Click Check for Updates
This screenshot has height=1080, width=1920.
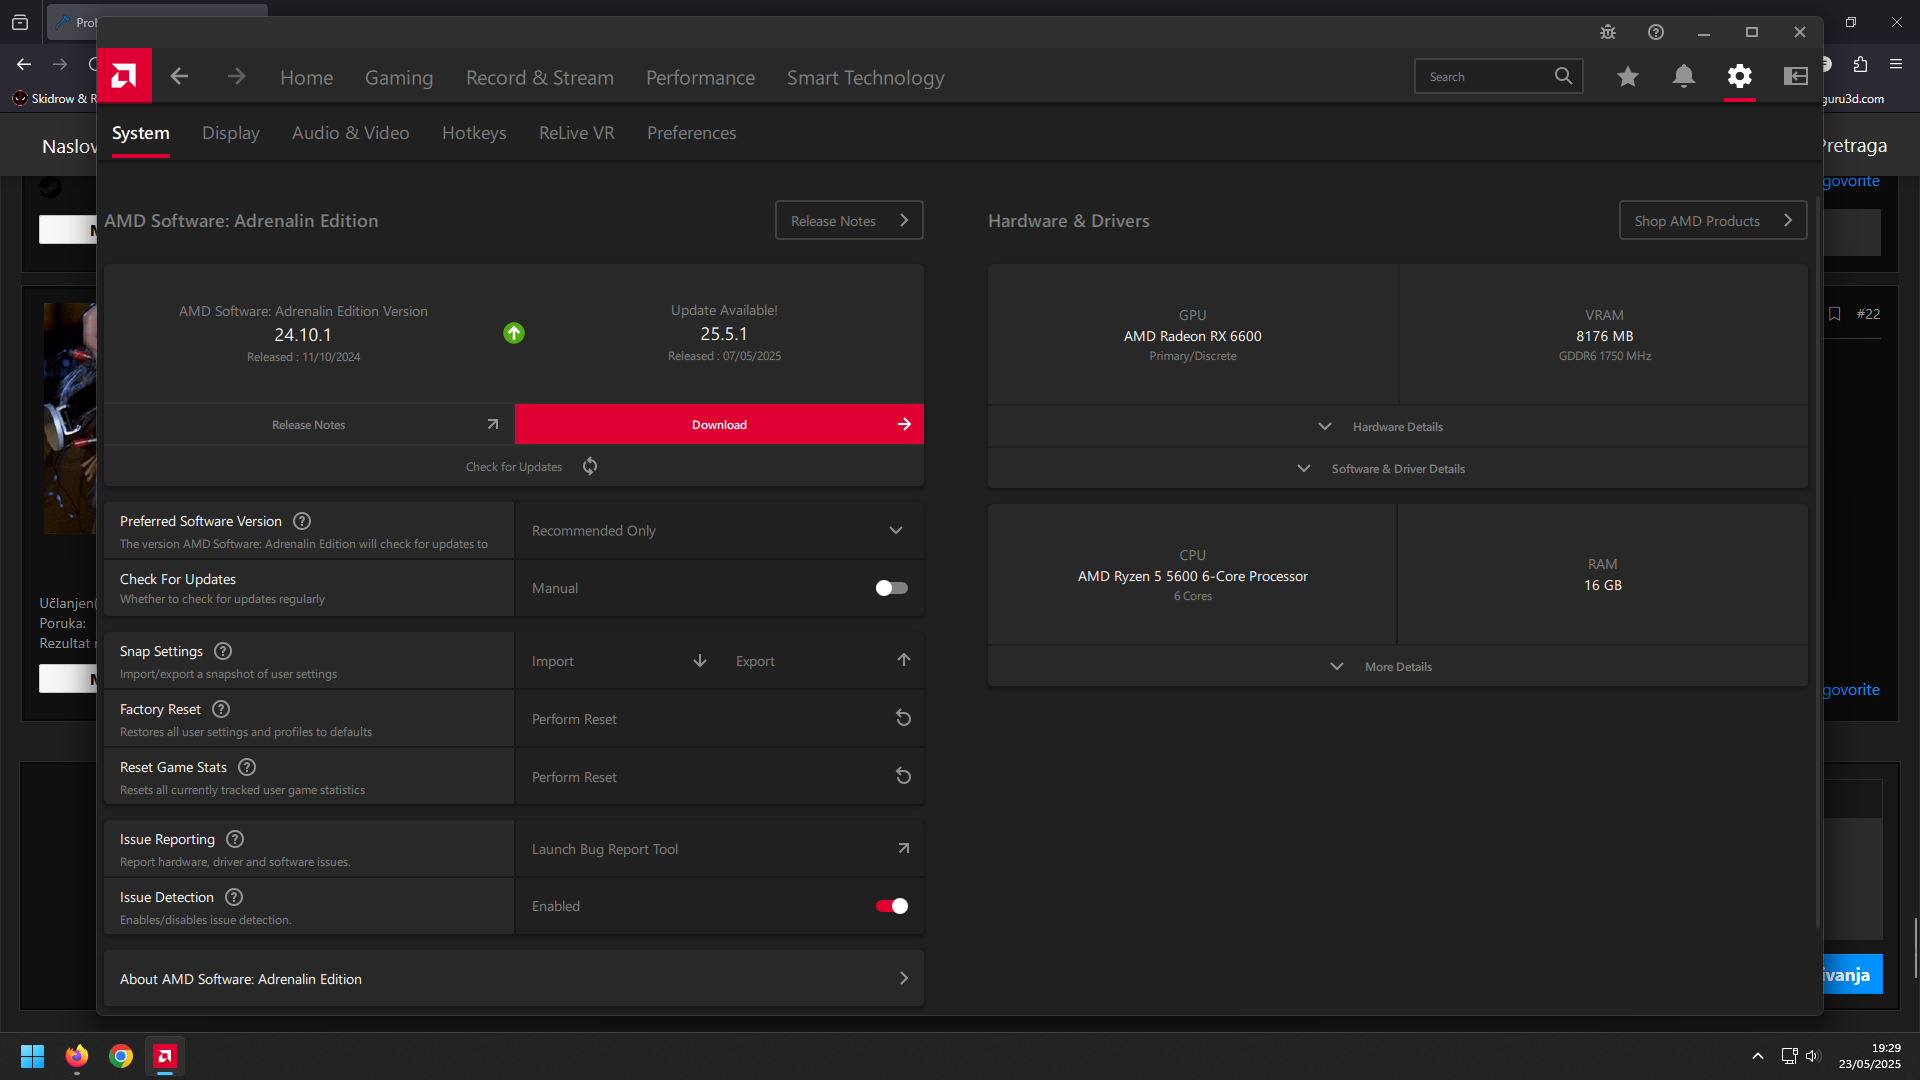[x=514, y=467]
